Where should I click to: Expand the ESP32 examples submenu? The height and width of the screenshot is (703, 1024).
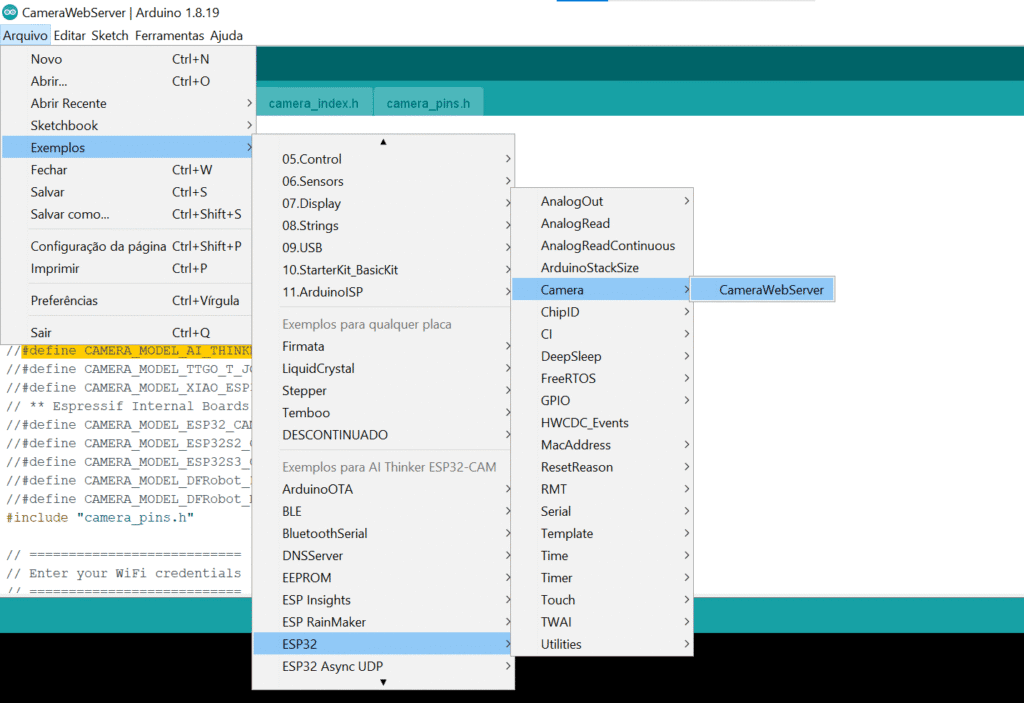(382, 644)
